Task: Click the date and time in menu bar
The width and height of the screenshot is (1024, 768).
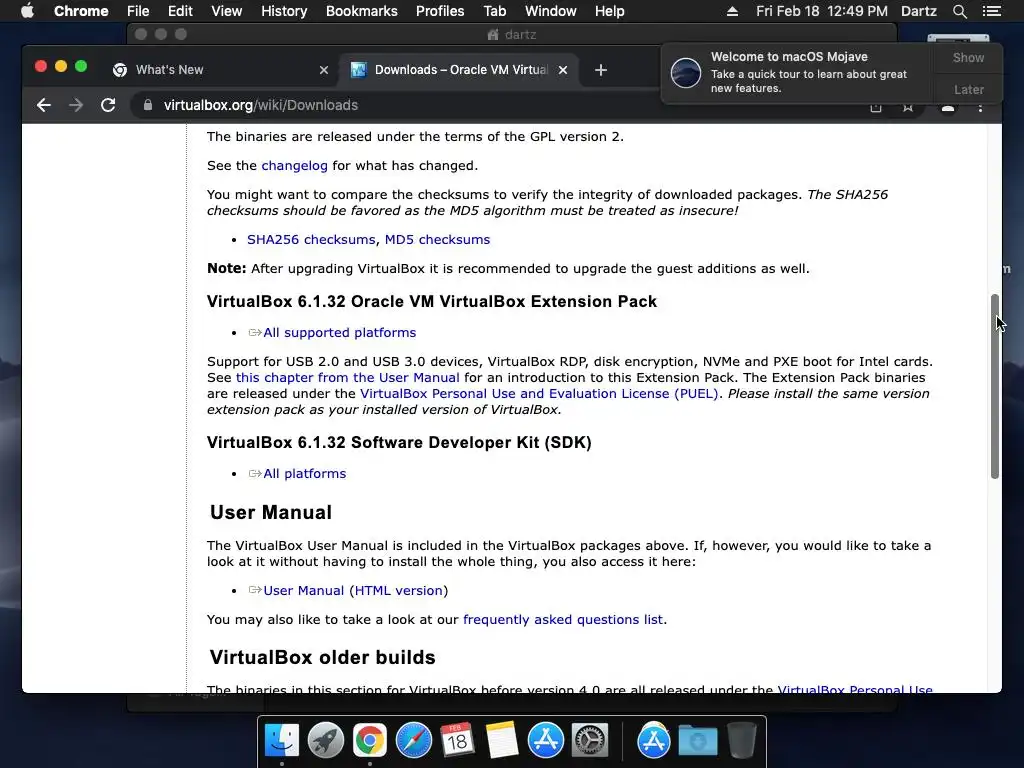Action: tap(822, 11)
